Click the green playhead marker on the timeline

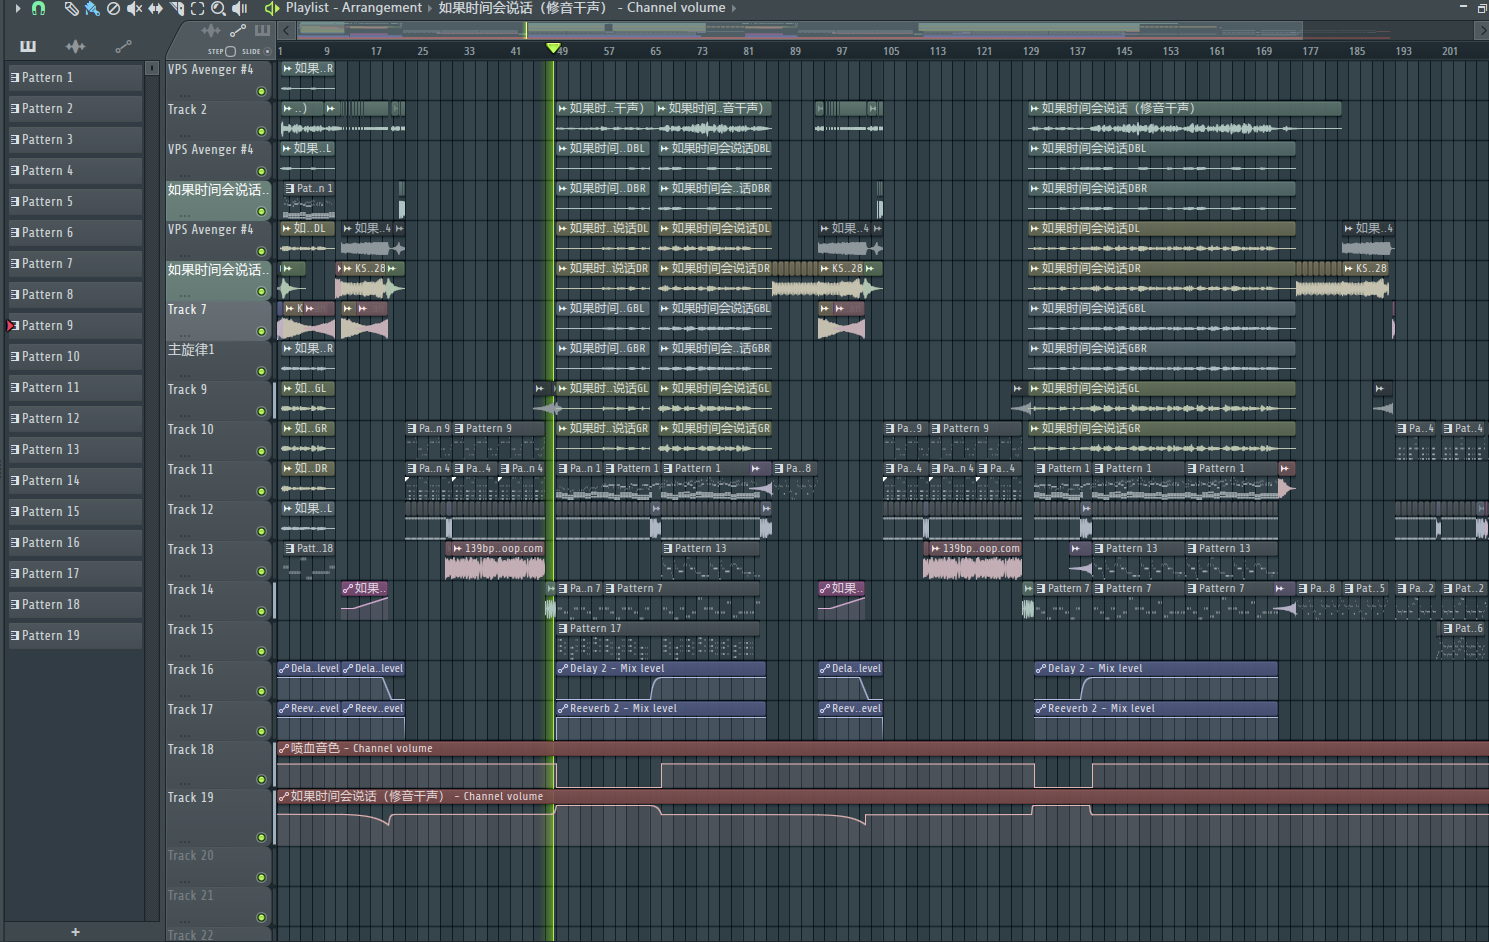[x=553, y=48]
